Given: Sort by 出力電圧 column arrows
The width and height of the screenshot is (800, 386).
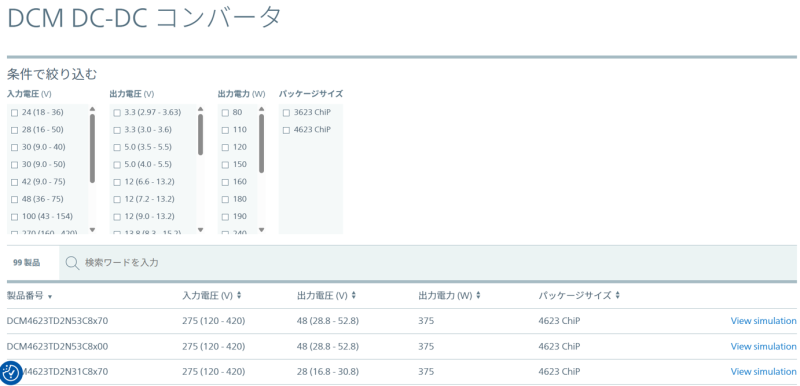Looking at the screenshot, I should (x=354, y=295).
